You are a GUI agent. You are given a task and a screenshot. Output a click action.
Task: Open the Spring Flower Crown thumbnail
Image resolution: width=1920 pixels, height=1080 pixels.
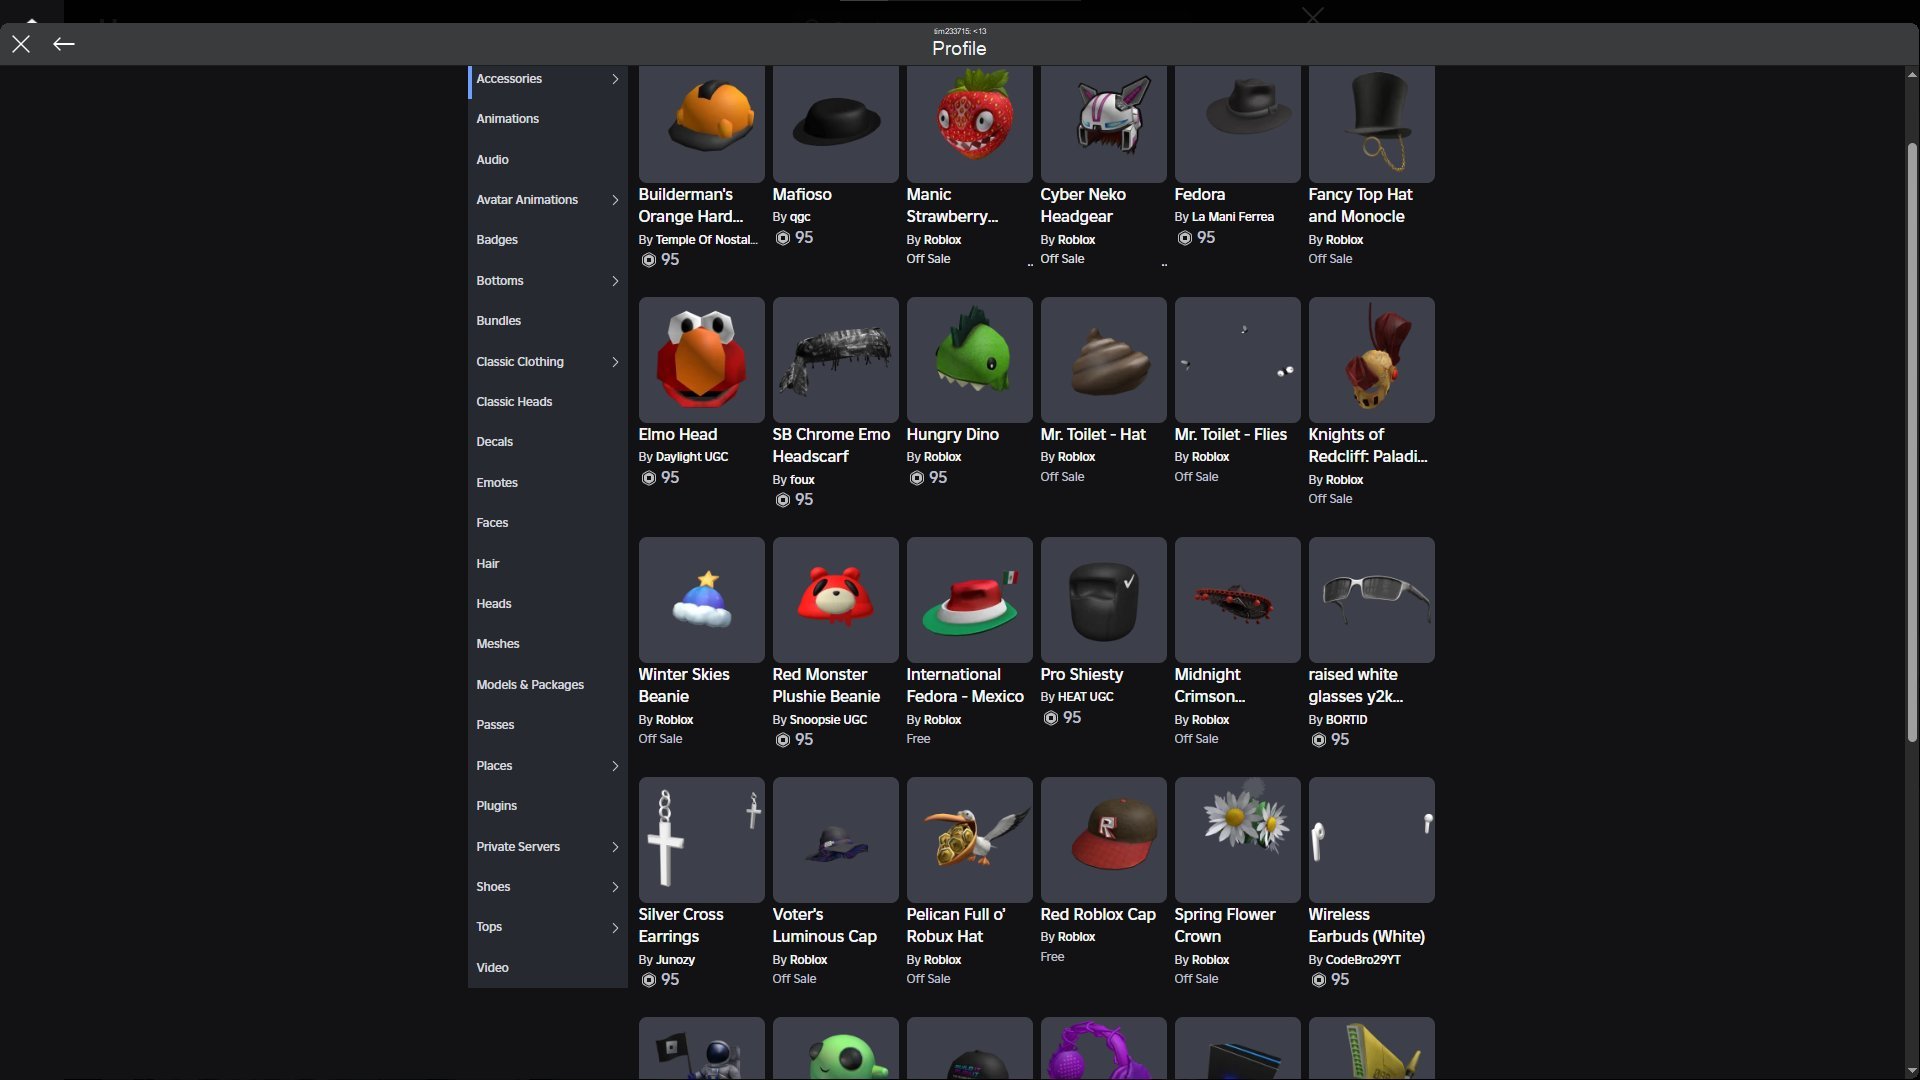[x=1237, y=840]
